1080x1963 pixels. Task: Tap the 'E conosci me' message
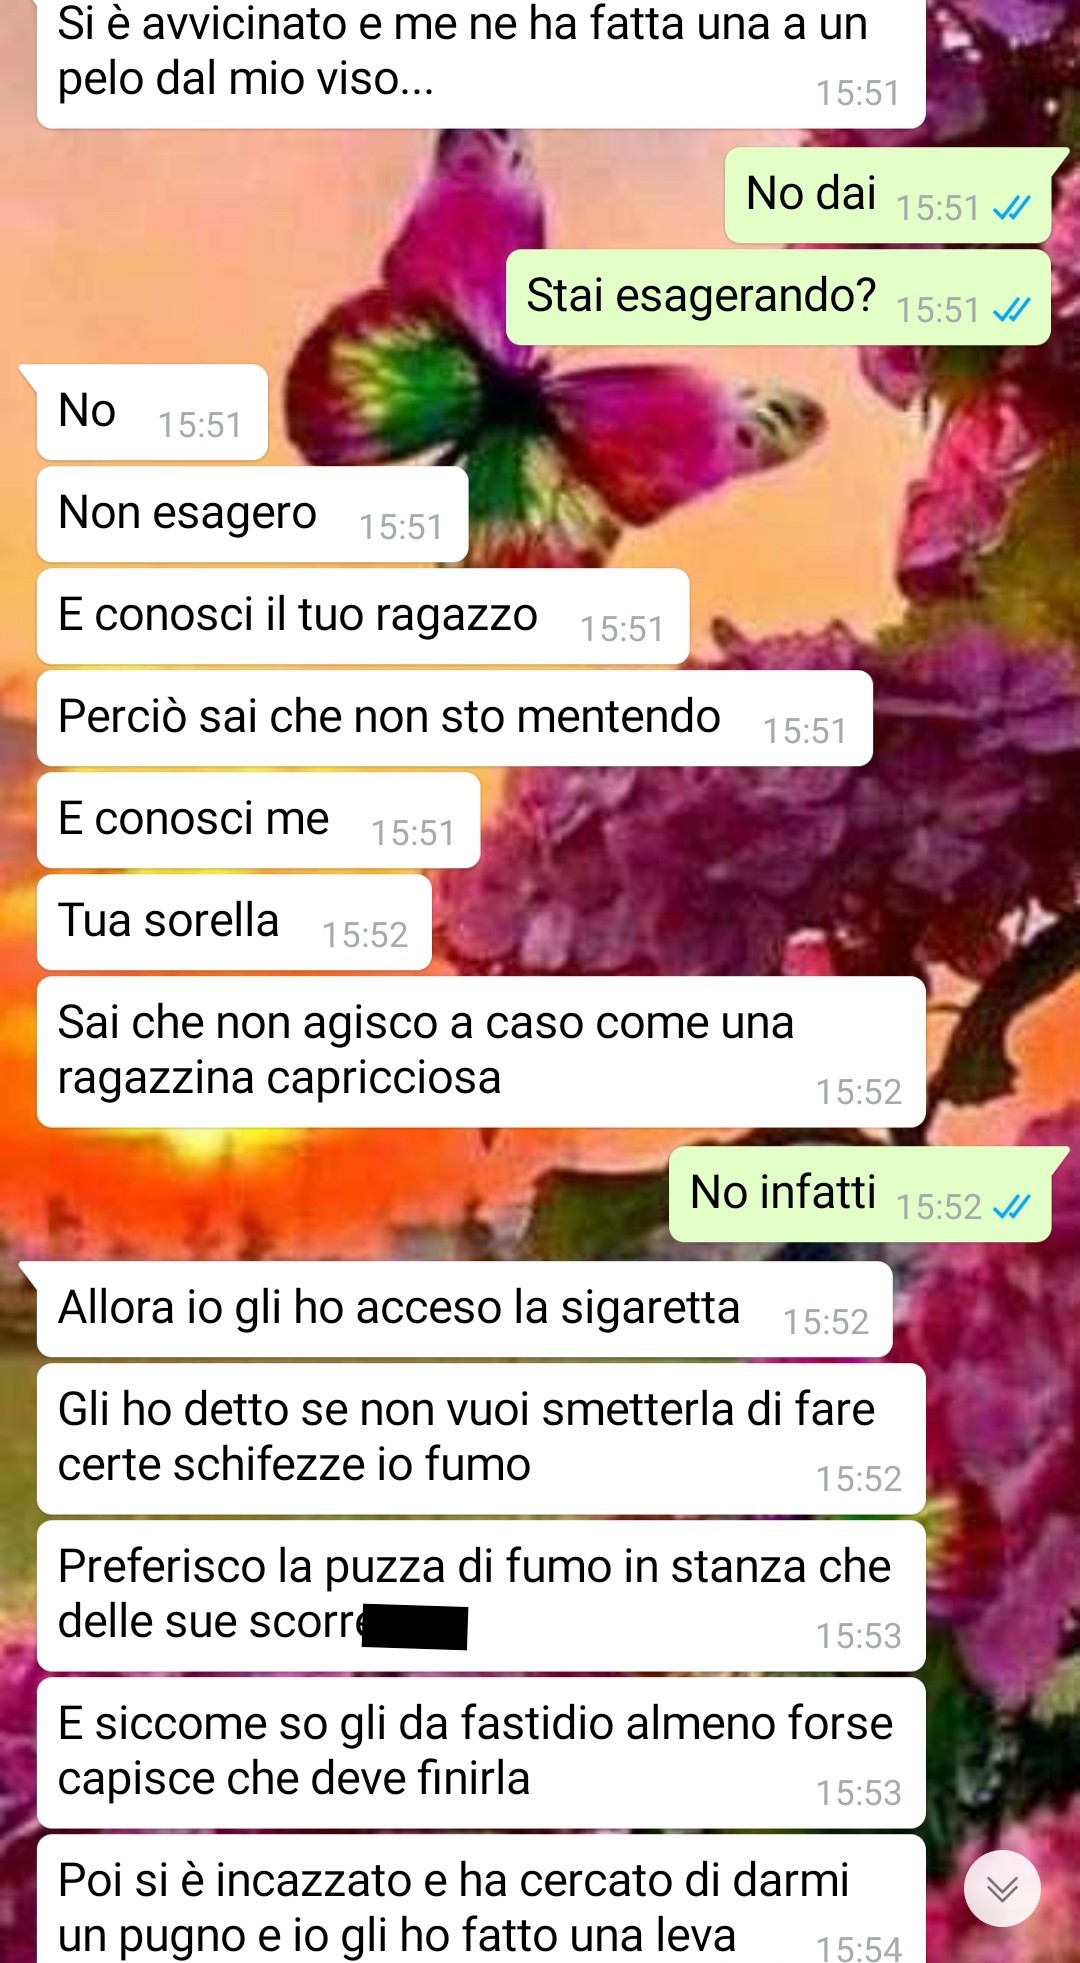pyautogui.click(x=258, y=820)
